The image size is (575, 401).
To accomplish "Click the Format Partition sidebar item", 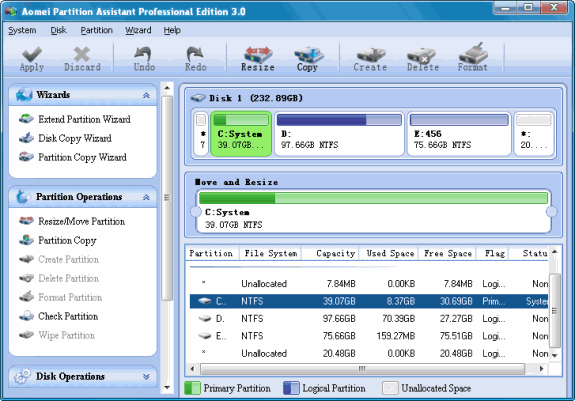I will (70, 297).
